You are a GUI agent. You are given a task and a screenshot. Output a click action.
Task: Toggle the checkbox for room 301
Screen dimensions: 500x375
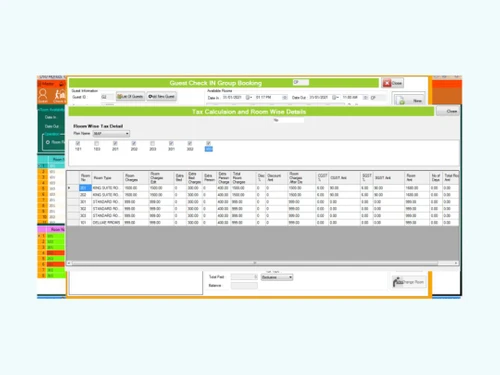pos(171,143)
